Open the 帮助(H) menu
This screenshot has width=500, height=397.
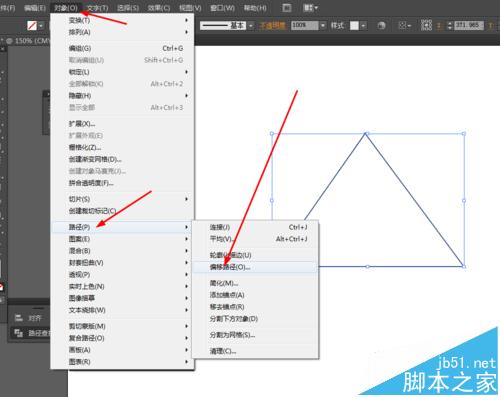point(255,8)
